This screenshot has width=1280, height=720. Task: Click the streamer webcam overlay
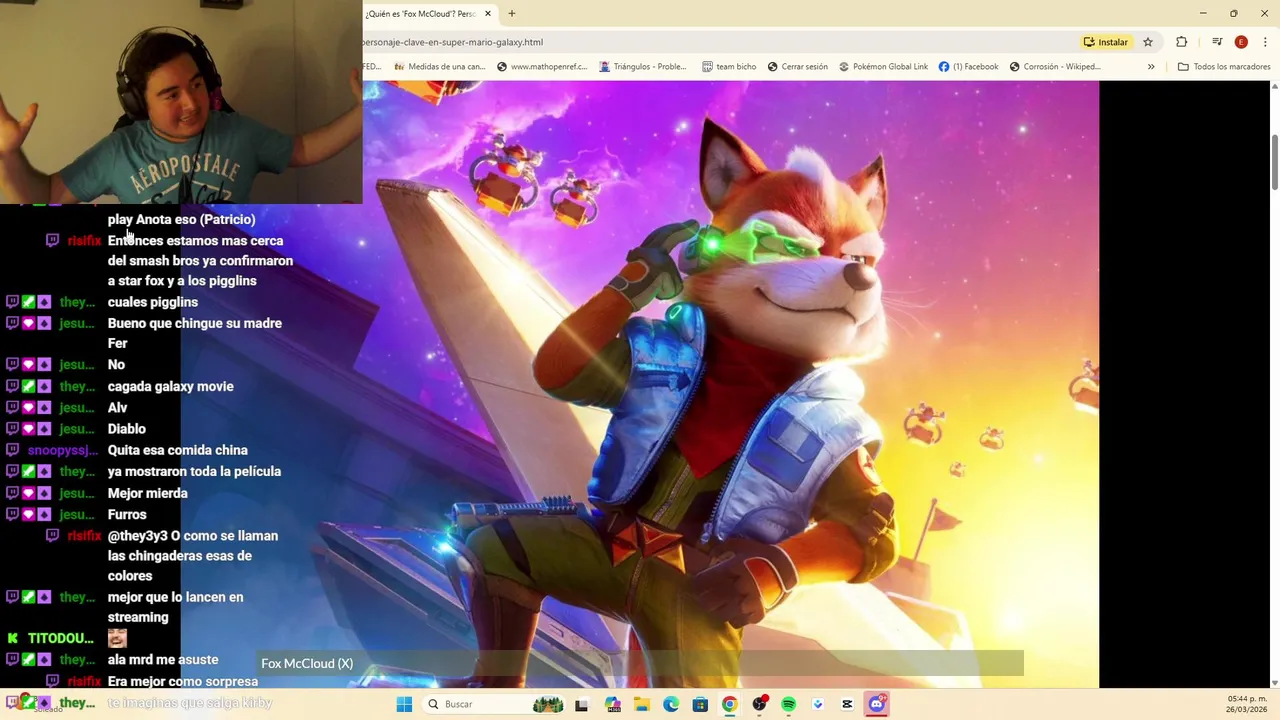point(181,102)
